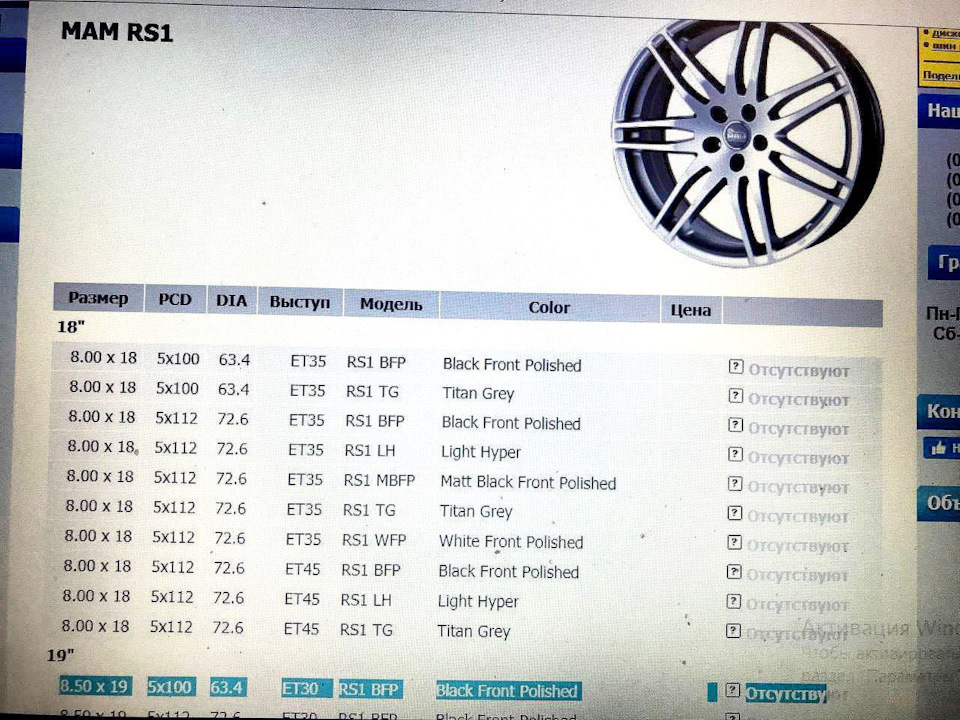Click the 'MAM RS1' page heading
This screenshot has width=960, height=720.
click(x=117, y=32)
